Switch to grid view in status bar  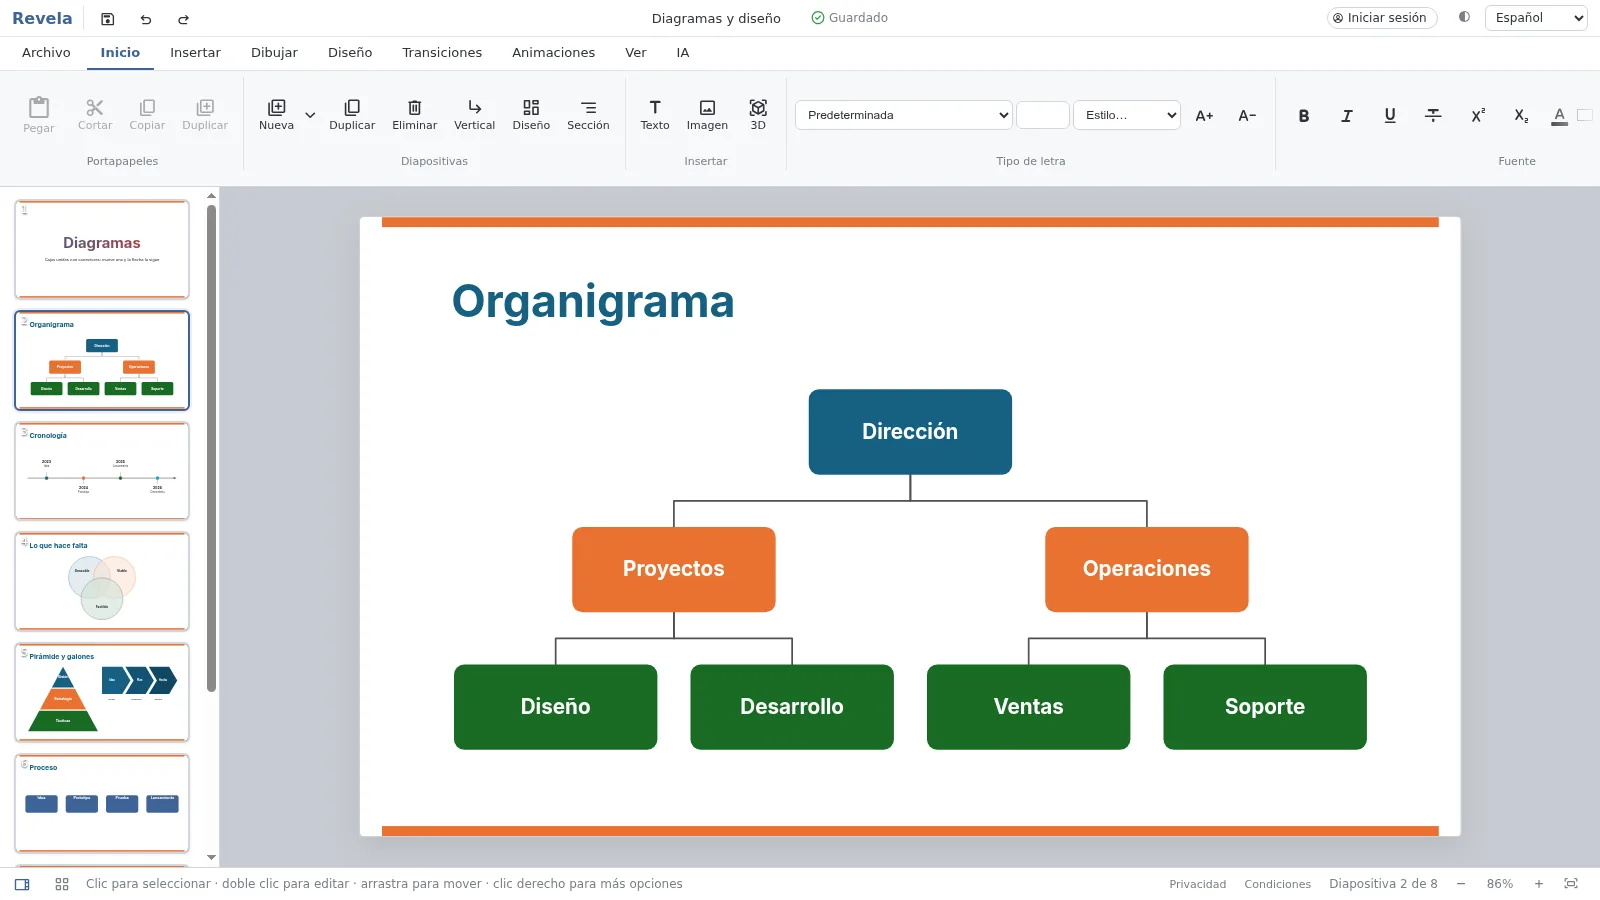click(x=62, y=884)
